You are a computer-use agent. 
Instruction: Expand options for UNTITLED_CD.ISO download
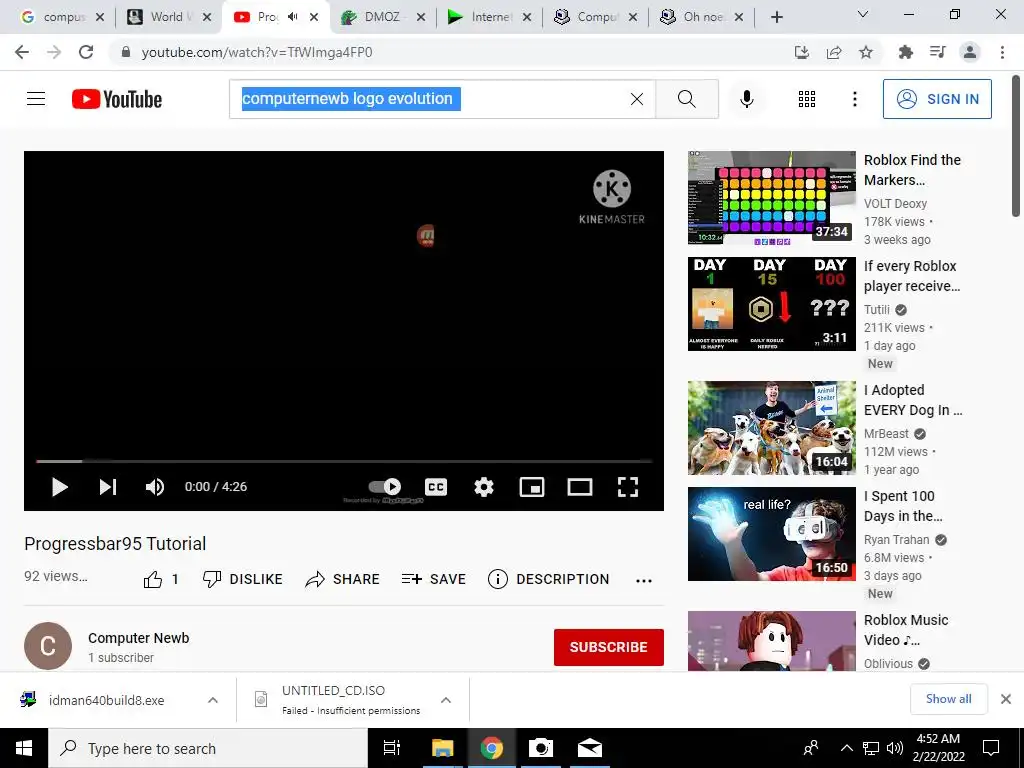point(446,700)
